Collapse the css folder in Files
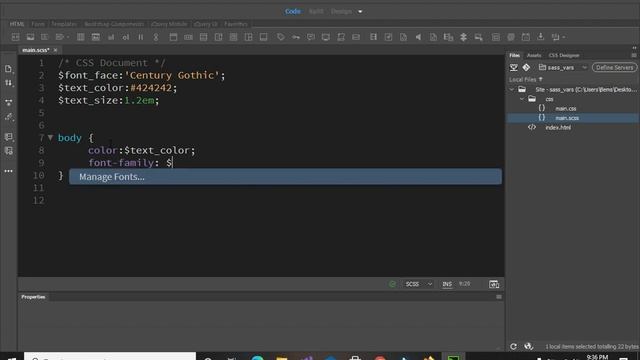640x360 pixels. point(522,99)
